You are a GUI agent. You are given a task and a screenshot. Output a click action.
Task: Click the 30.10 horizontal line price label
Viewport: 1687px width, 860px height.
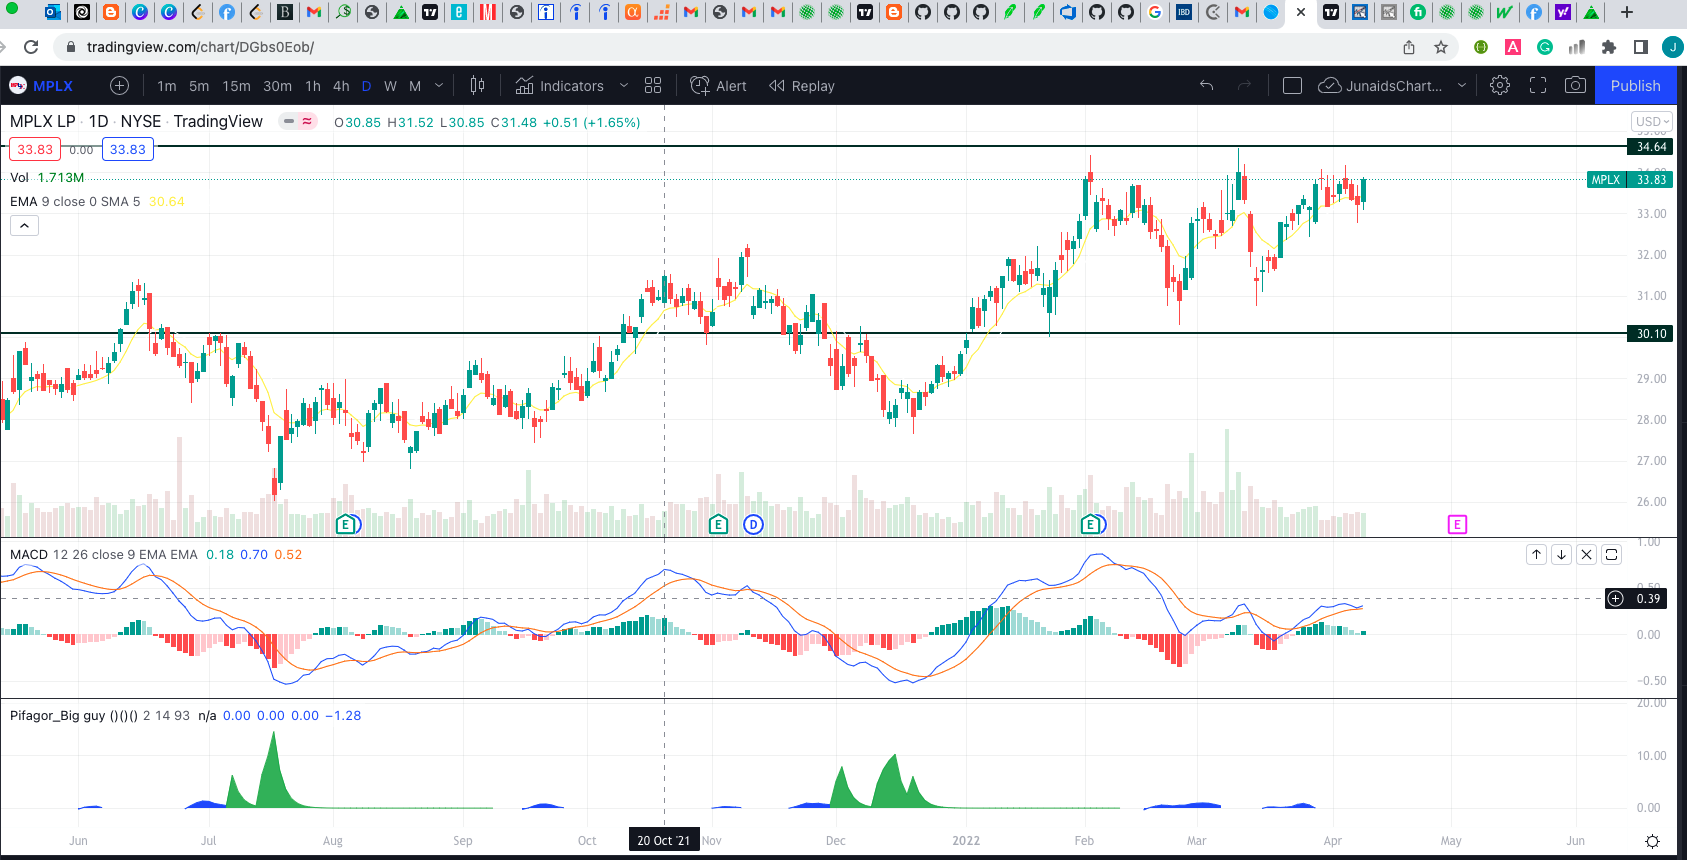(1650, 334)
